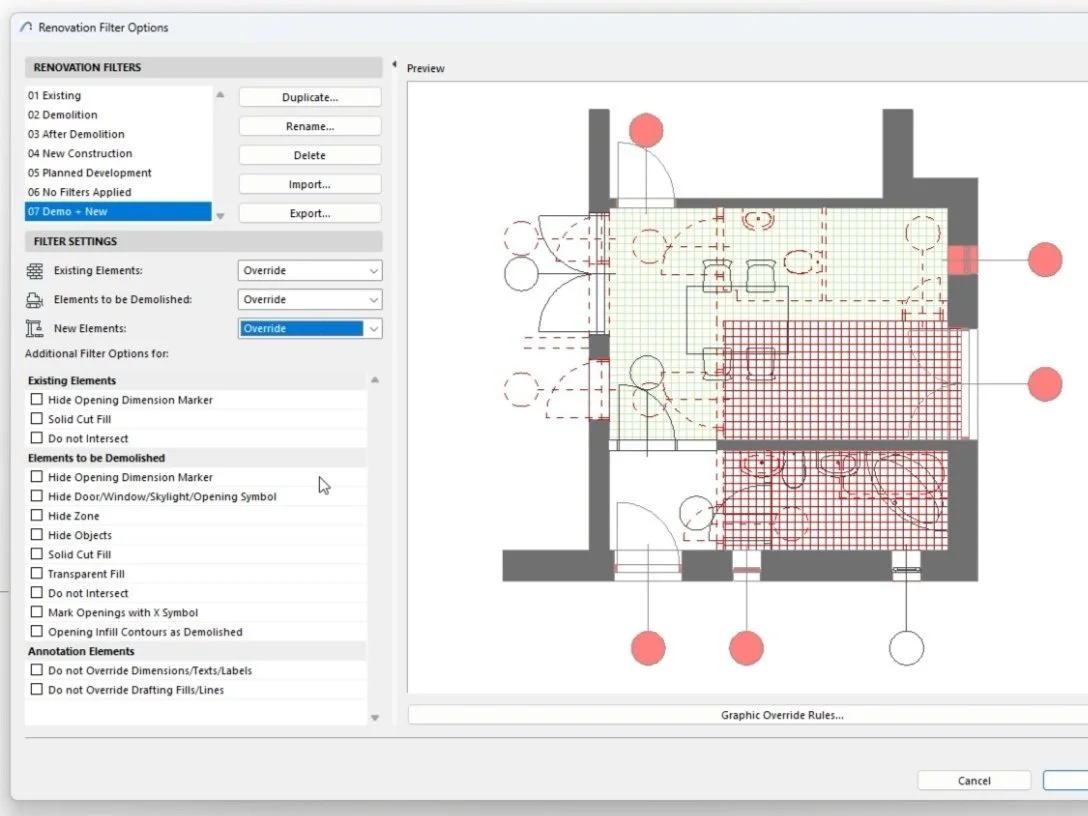This screenshot has height=816, width=1088.
Task: Select the 02 Demolition filter
Action: [x=118, y=115]
